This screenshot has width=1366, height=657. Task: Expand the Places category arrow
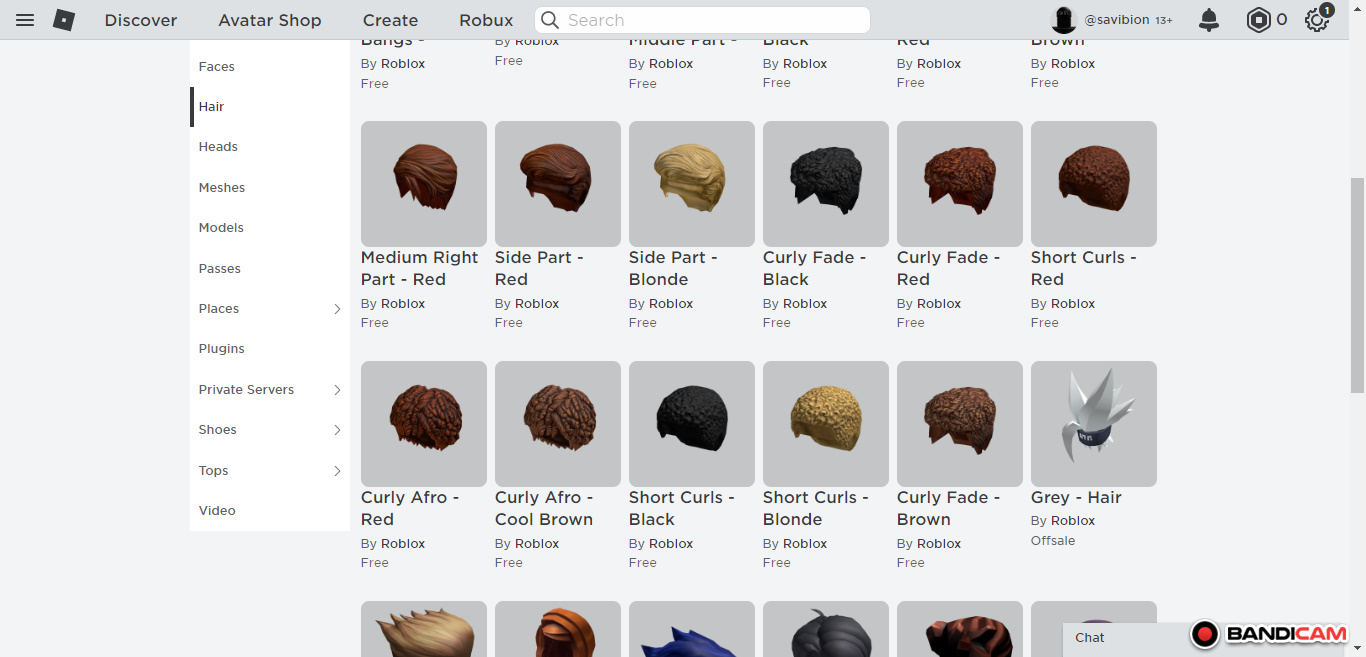click(337, 309)
